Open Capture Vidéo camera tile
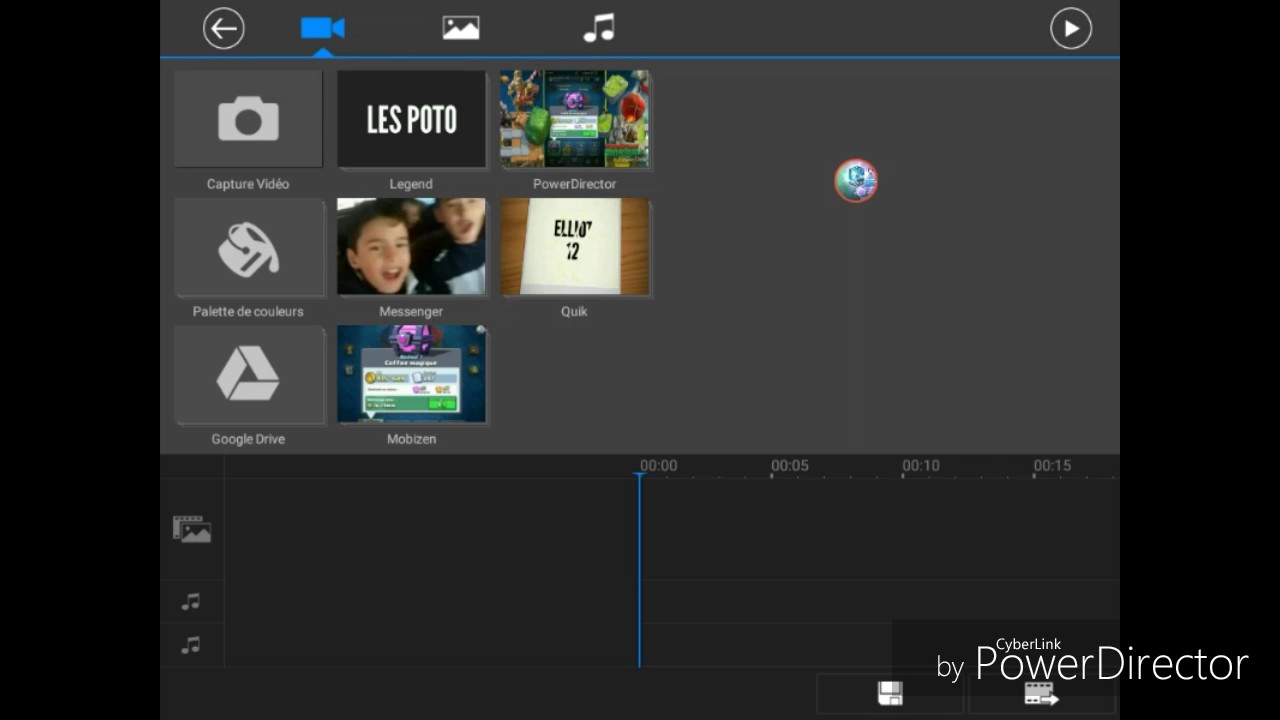1280x720 pixels. 248,119
